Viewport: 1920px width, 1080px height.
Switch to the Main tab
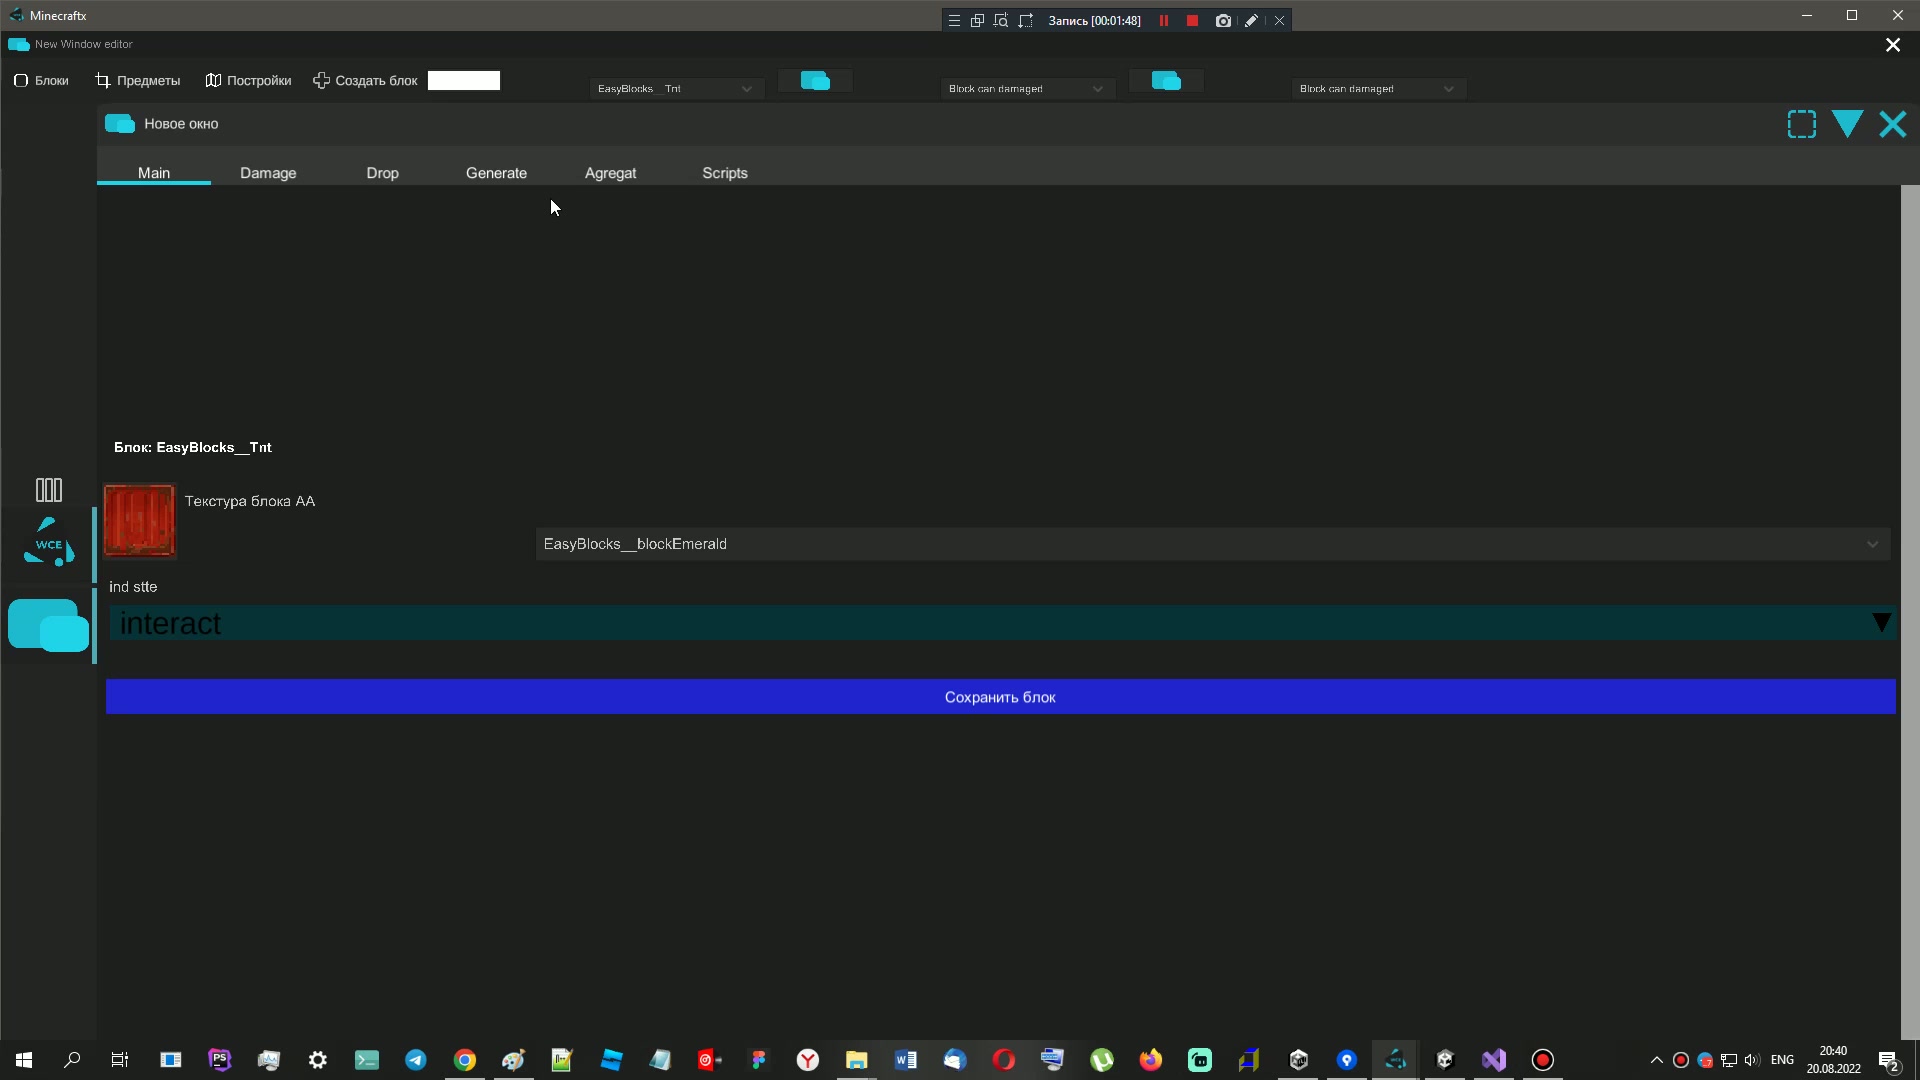pos(154,173)
